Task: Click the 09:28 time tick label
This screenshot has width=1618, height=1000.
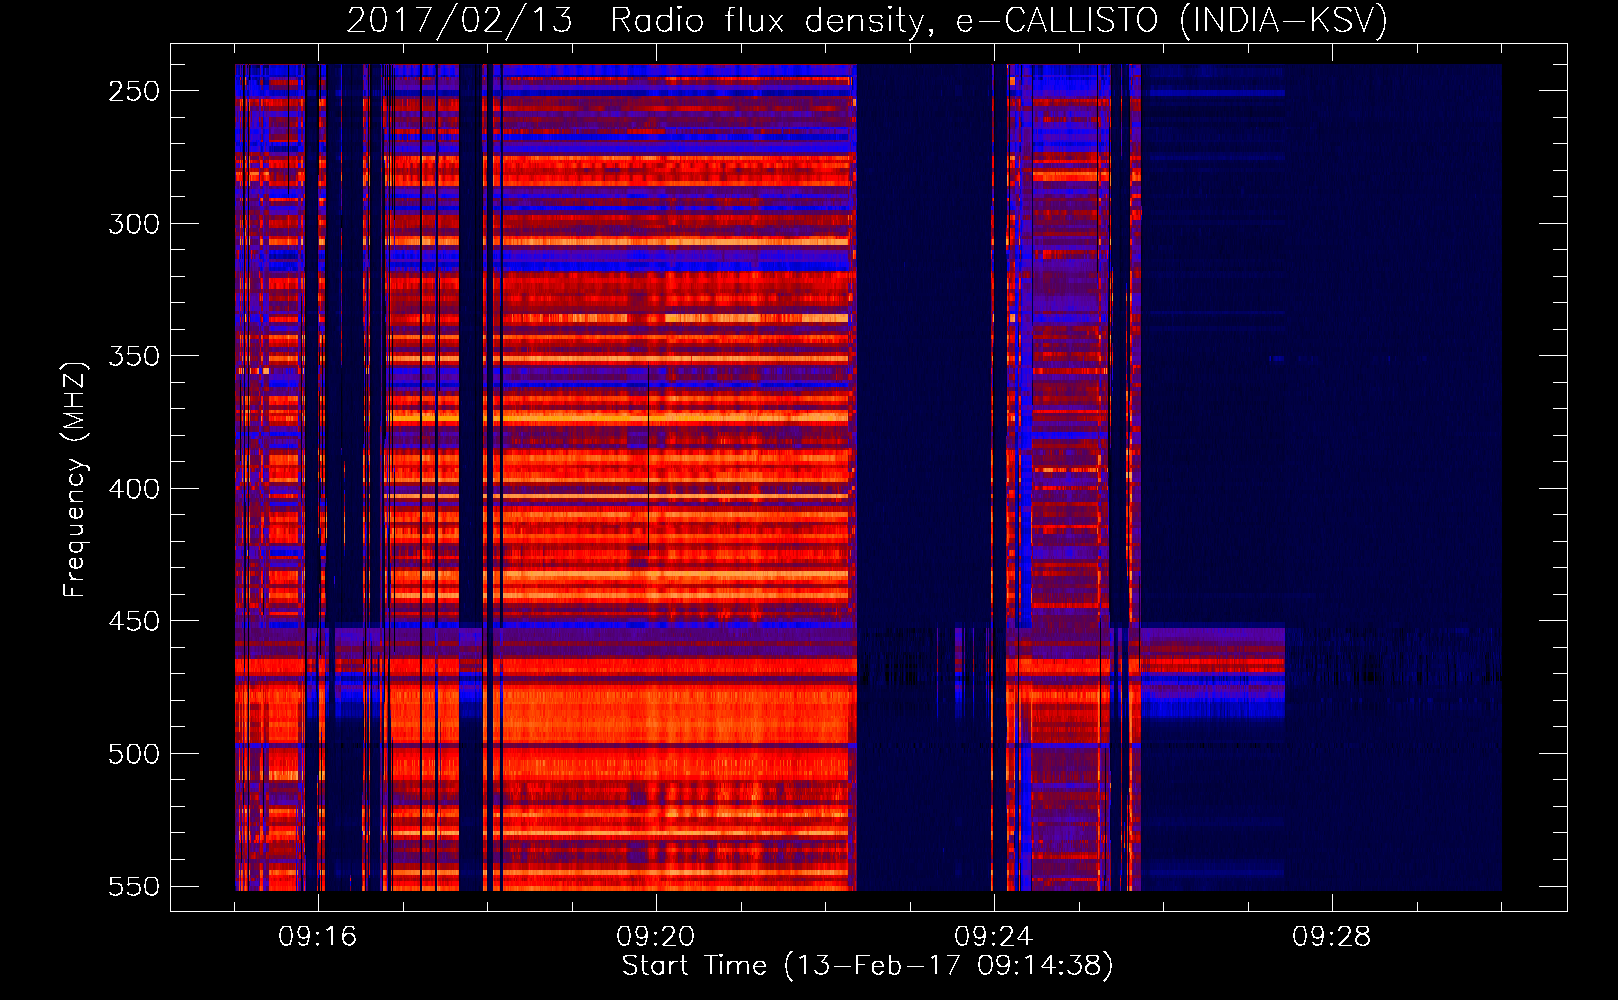Action: coord(1332,937)
